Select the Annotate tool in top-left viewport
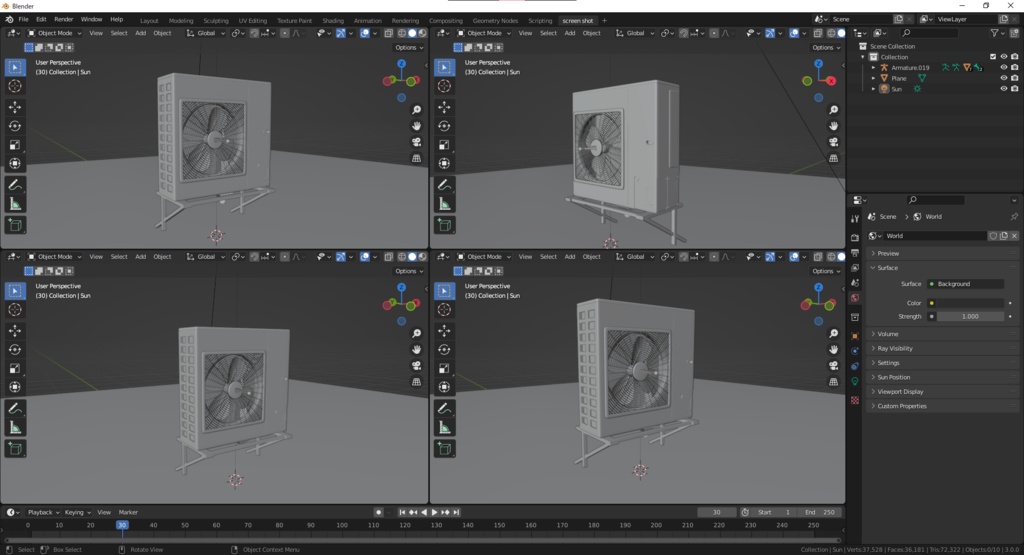 pos(15,185)
